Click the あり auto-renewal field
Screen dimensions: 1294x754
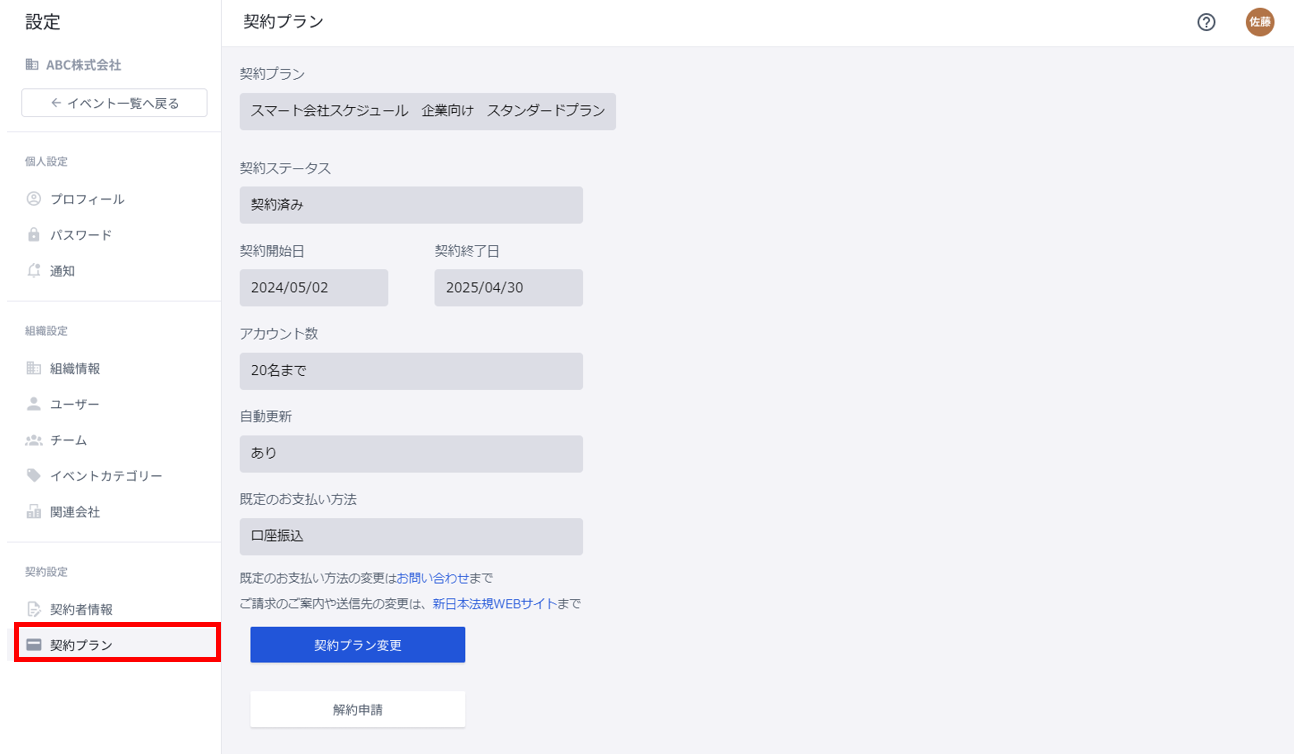click(x=411, y=454)
